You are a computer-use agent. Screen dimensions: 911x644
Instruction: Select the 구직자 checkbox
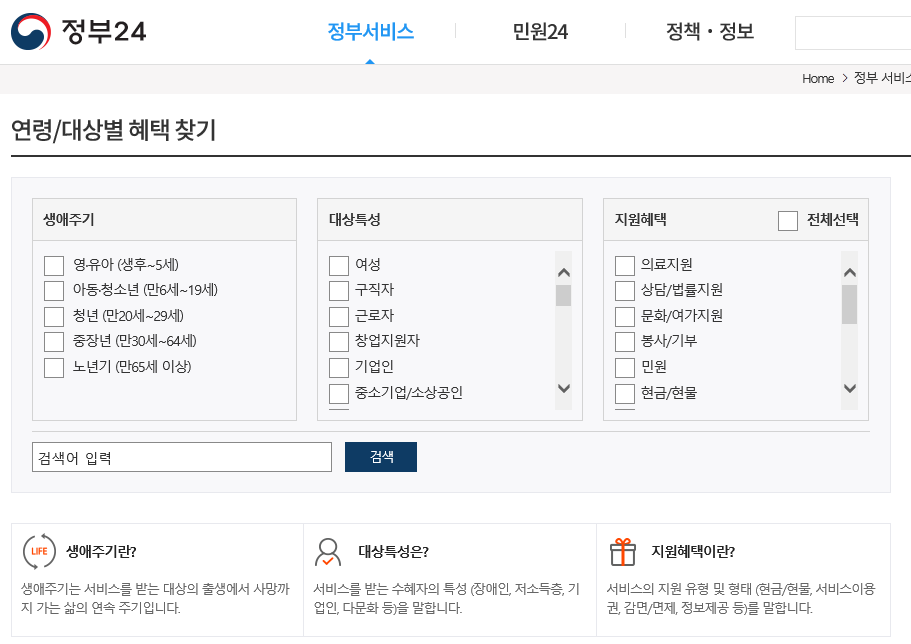tap(339, 290)
